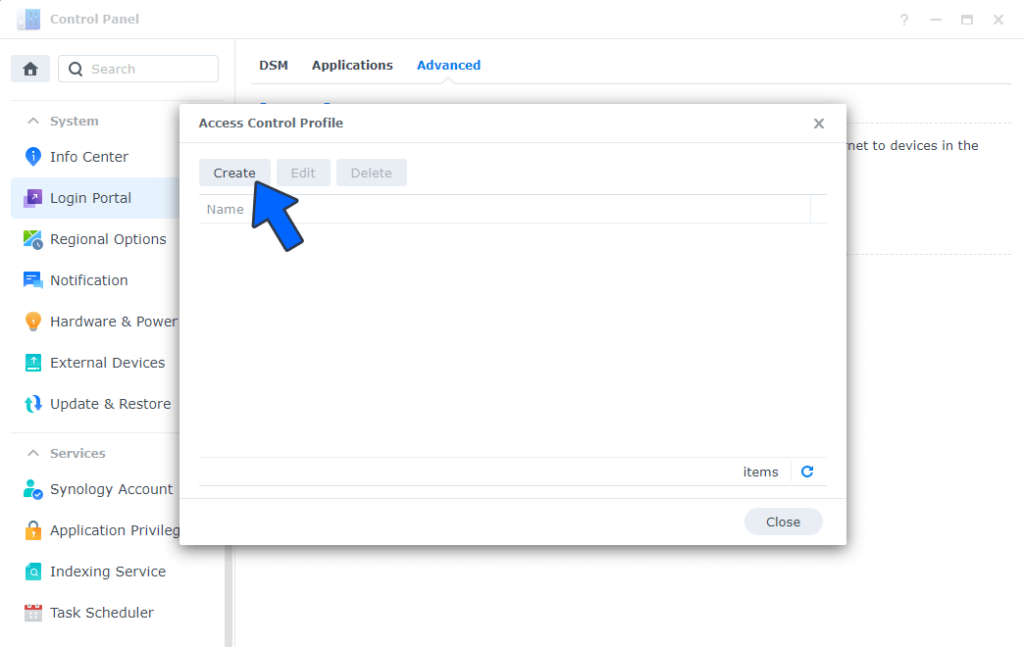
Task: Create a new access control profile
Action: pyautogui.click(x=234, y=172)
